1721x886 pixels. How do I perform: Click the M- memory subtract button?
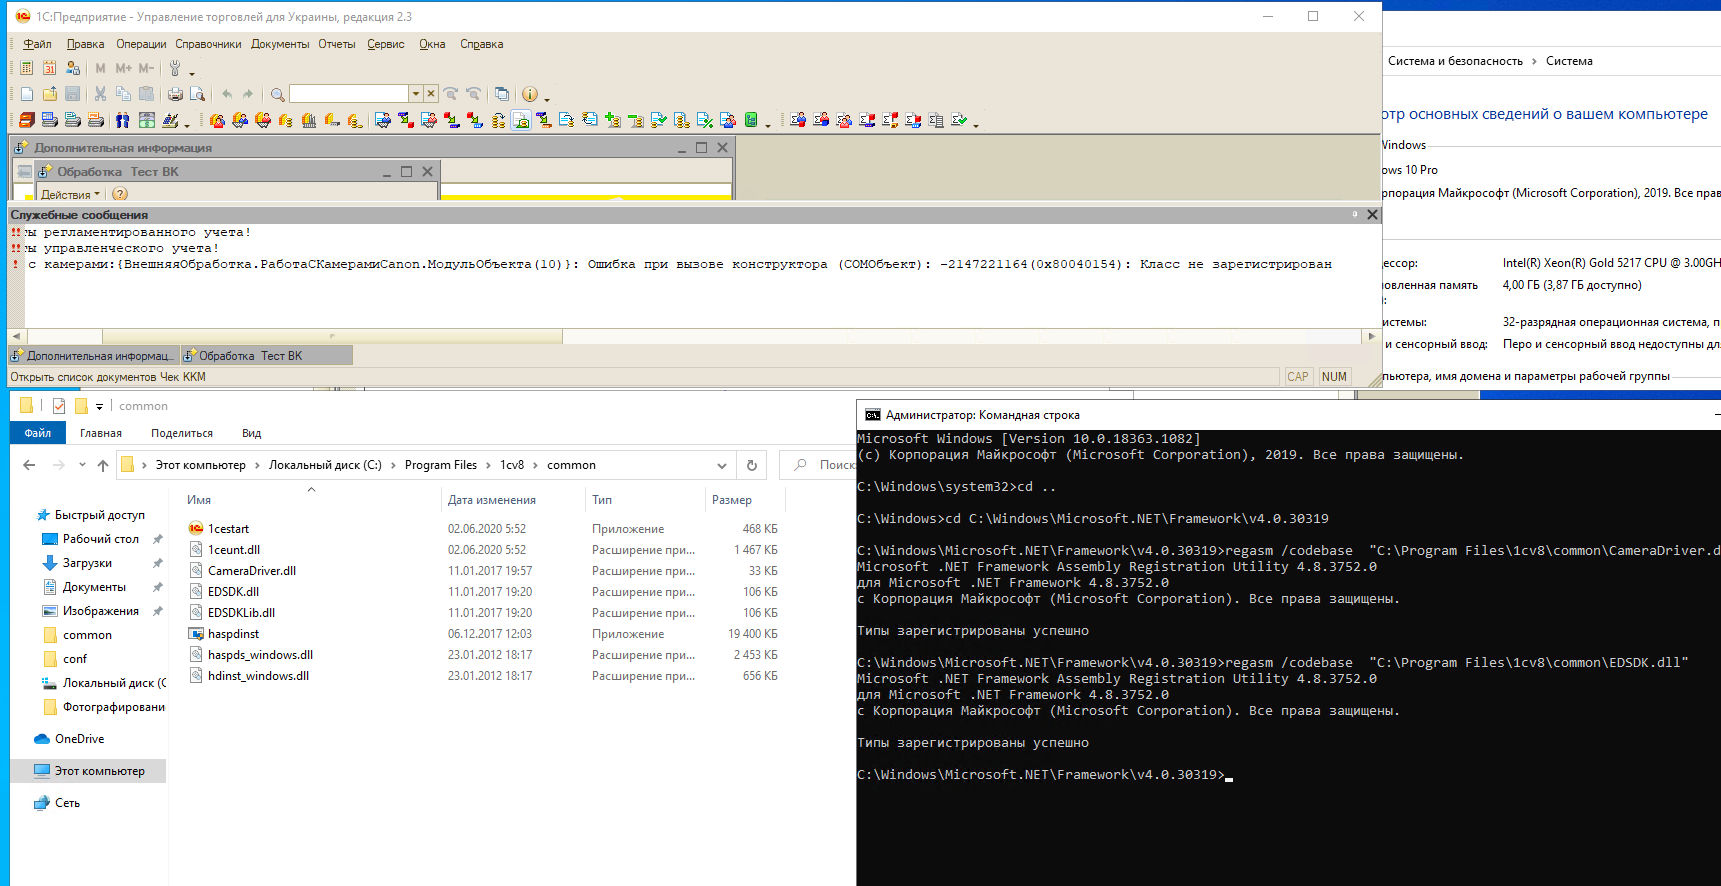146,68
